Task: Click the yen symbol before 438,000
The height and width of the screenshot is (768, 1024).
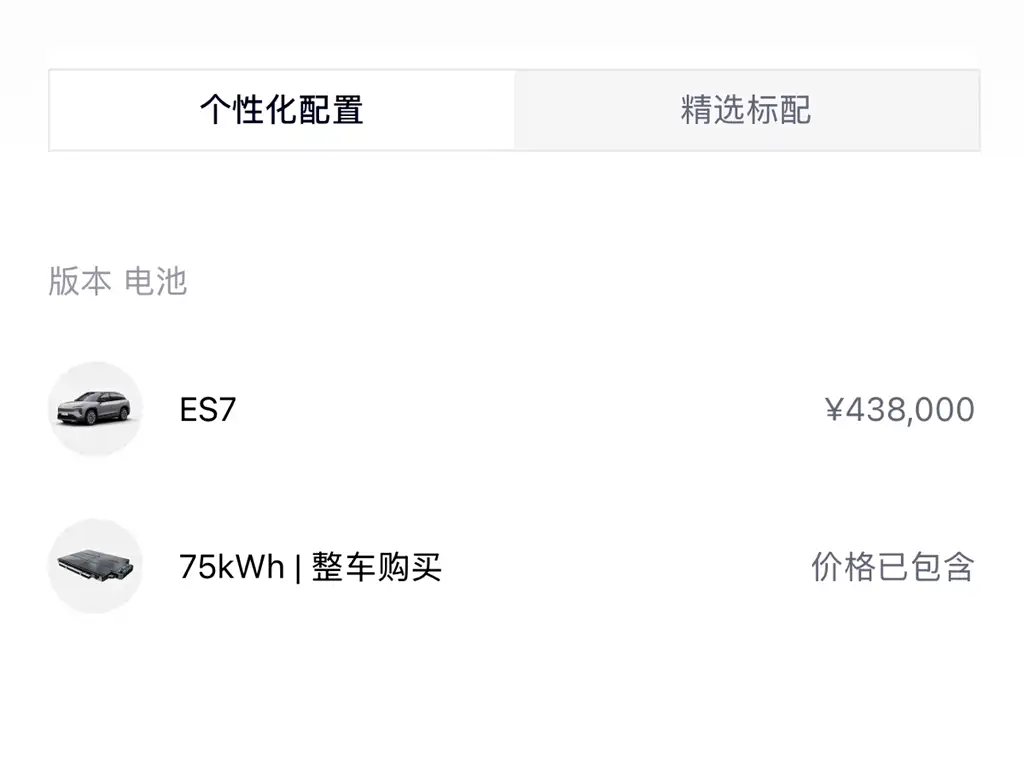Action: pos(834,410)
